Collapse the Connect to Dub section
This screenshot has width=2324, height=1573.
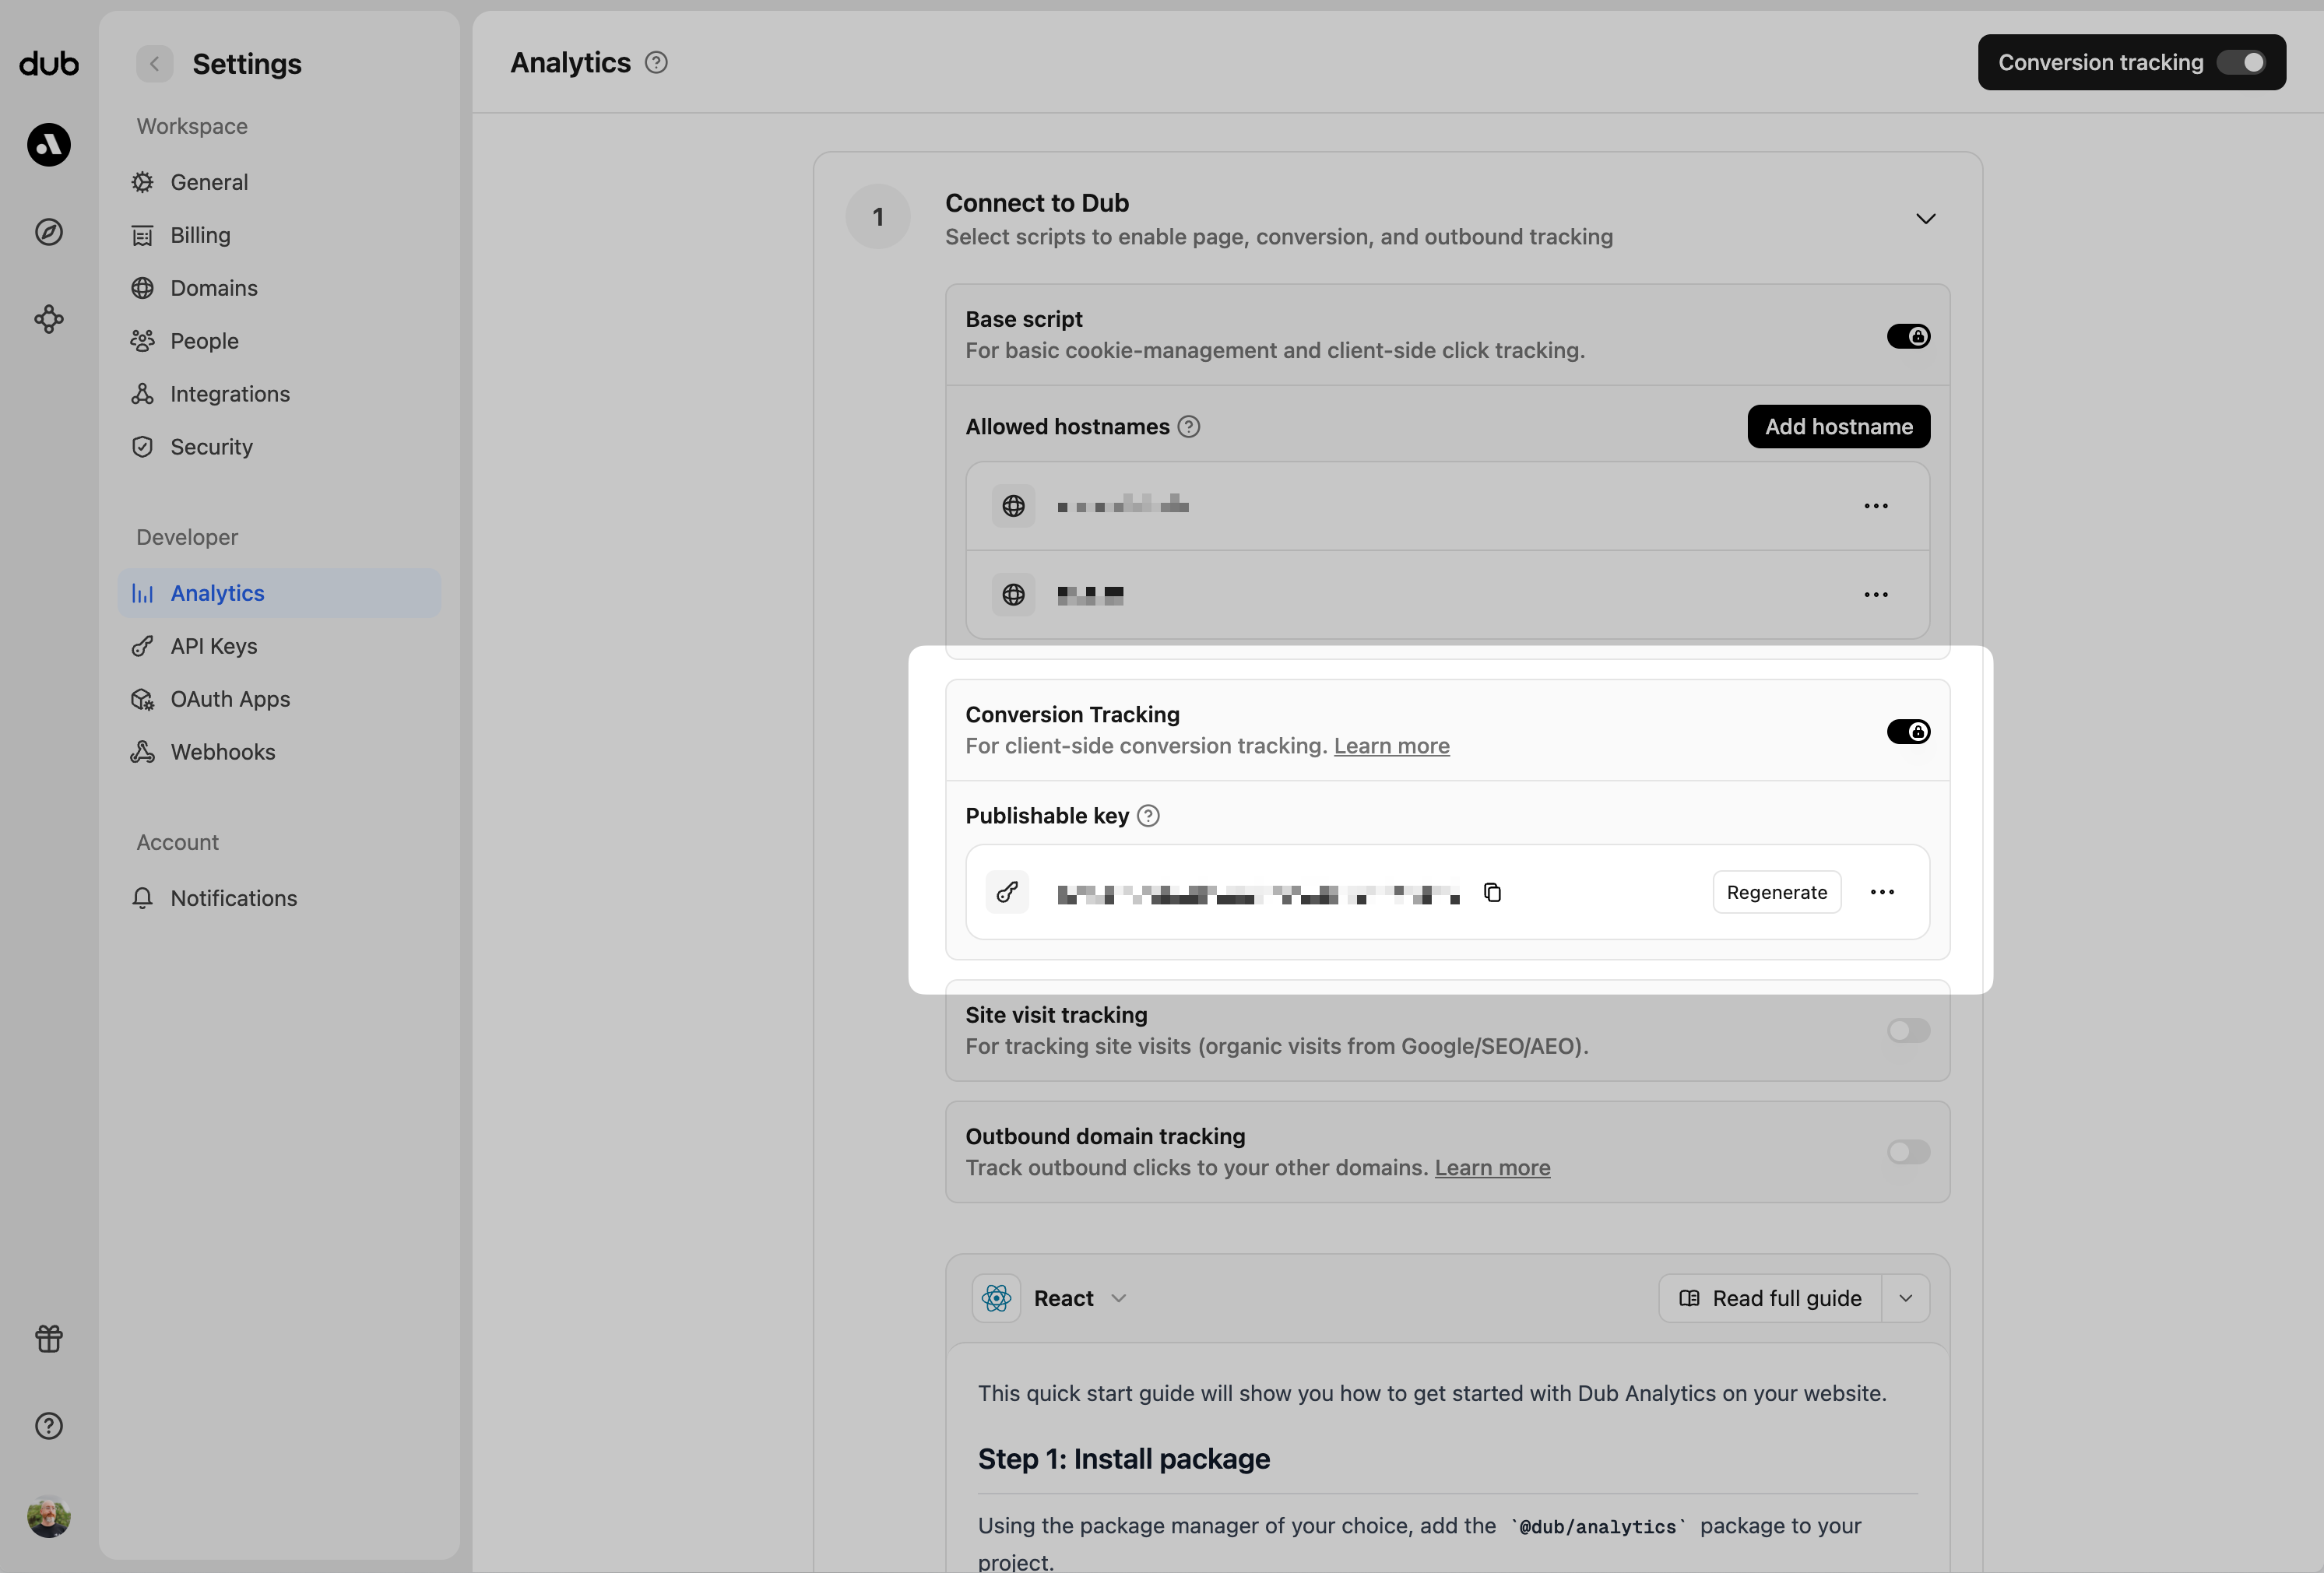[x=1926, y=218]
